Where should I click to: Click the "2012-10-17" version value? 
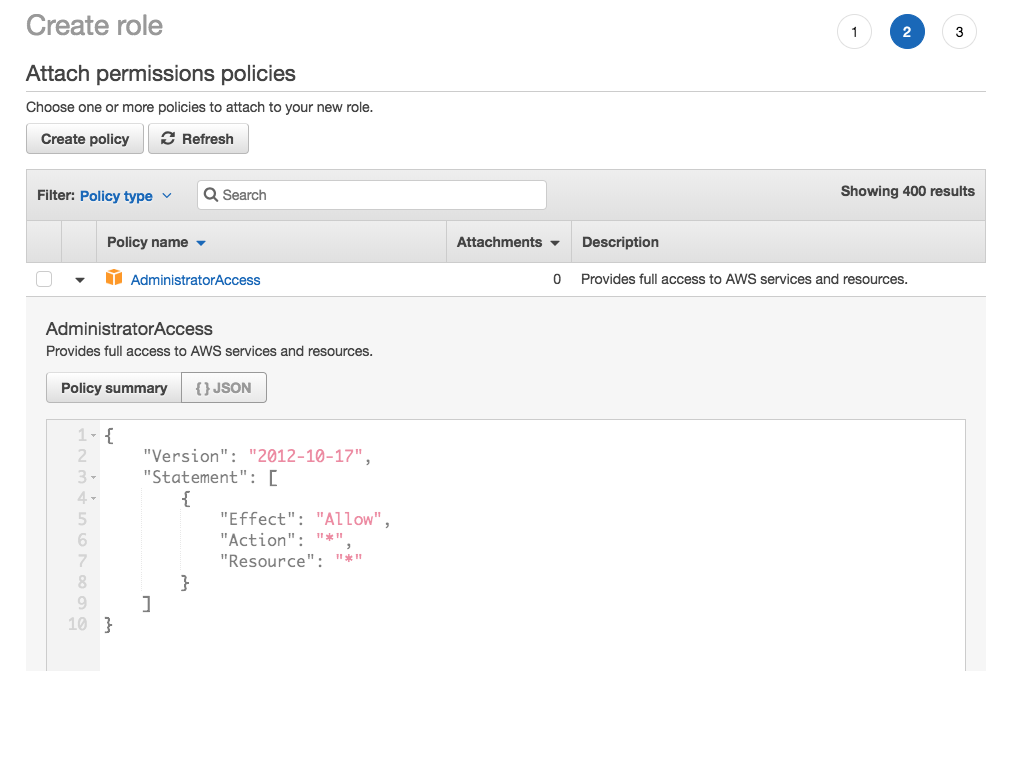(x=306, y=456)
